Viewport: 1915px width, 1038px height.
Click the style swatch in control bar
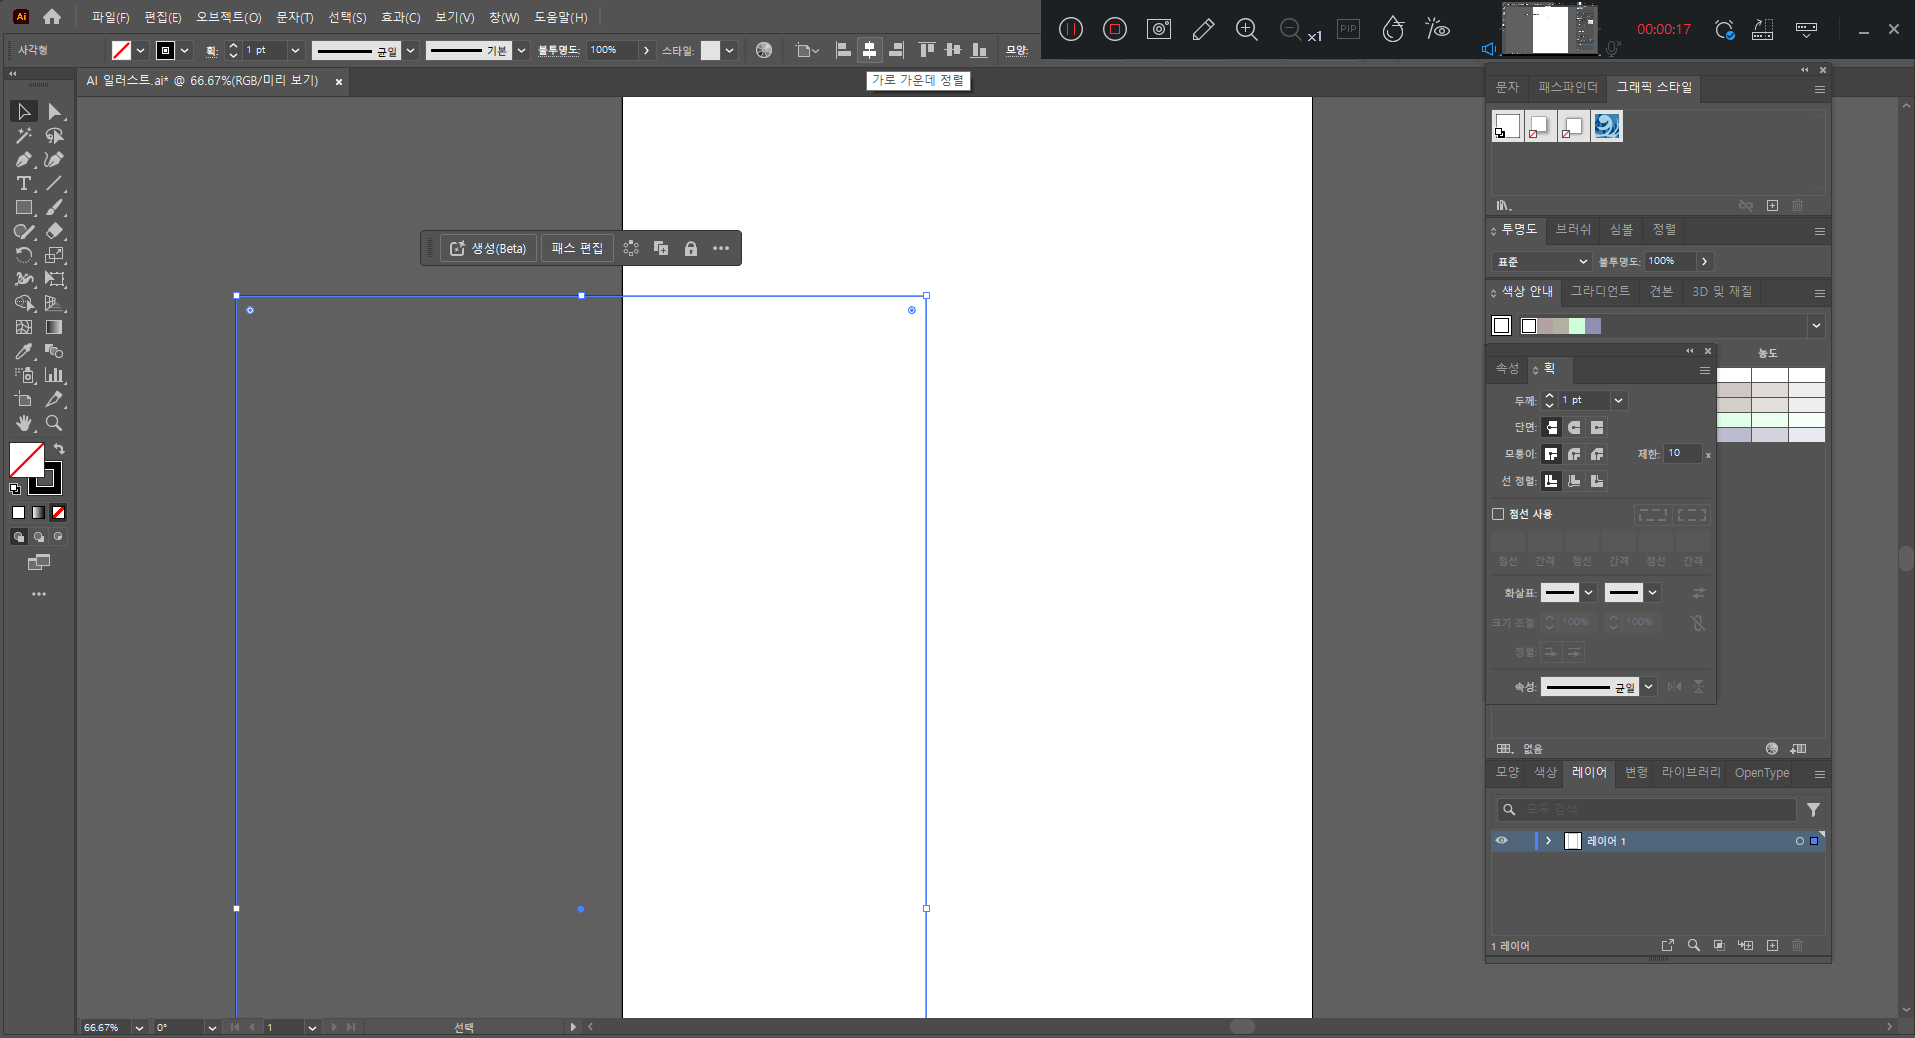tap(710, 50)
